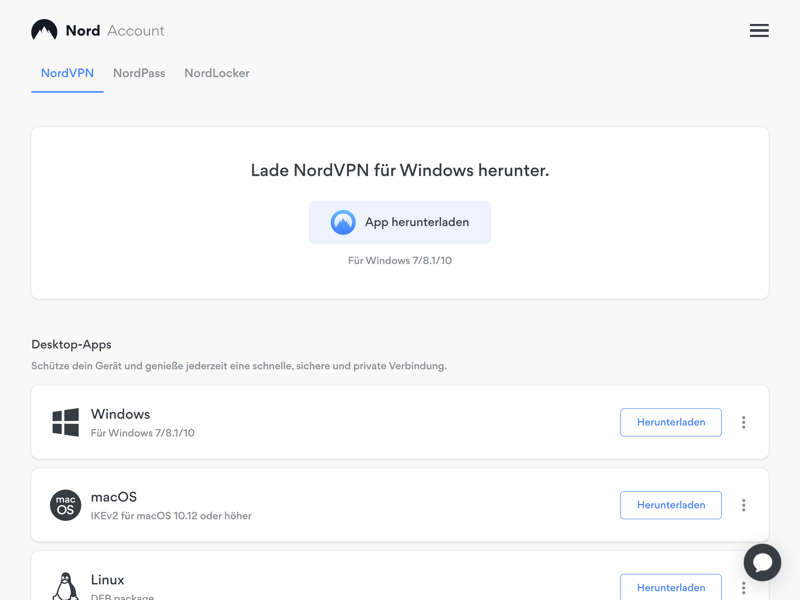800x600 pixels.
Task: Download the Windows app via Herunterladen
Action: (x=671, y=422)
